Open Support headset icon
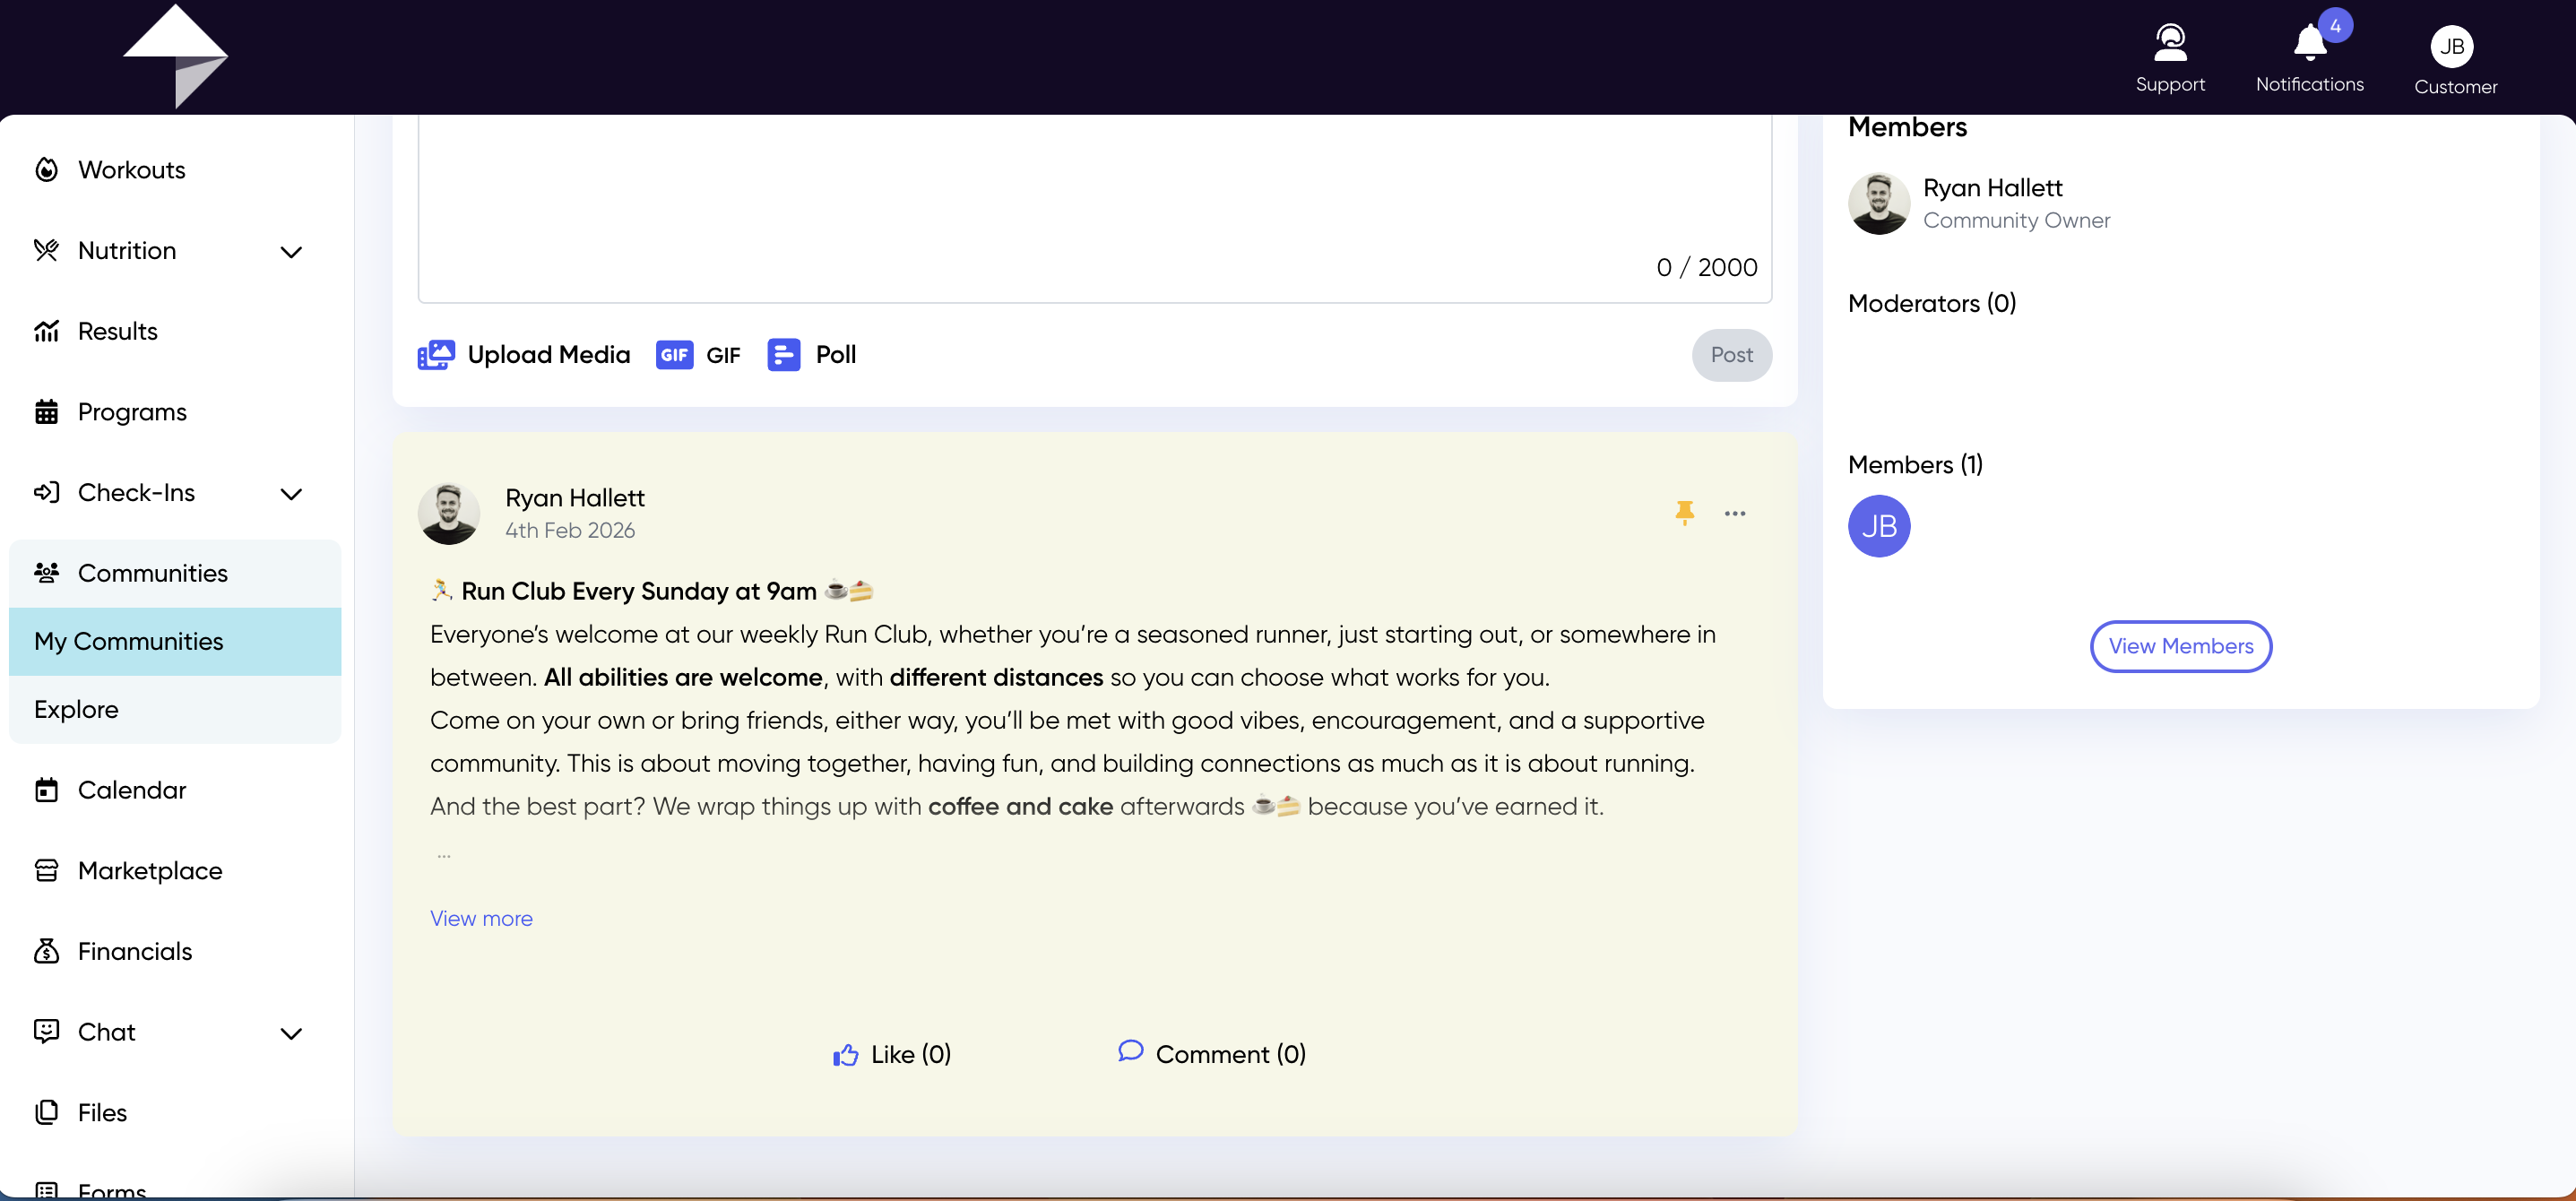 2170,43
